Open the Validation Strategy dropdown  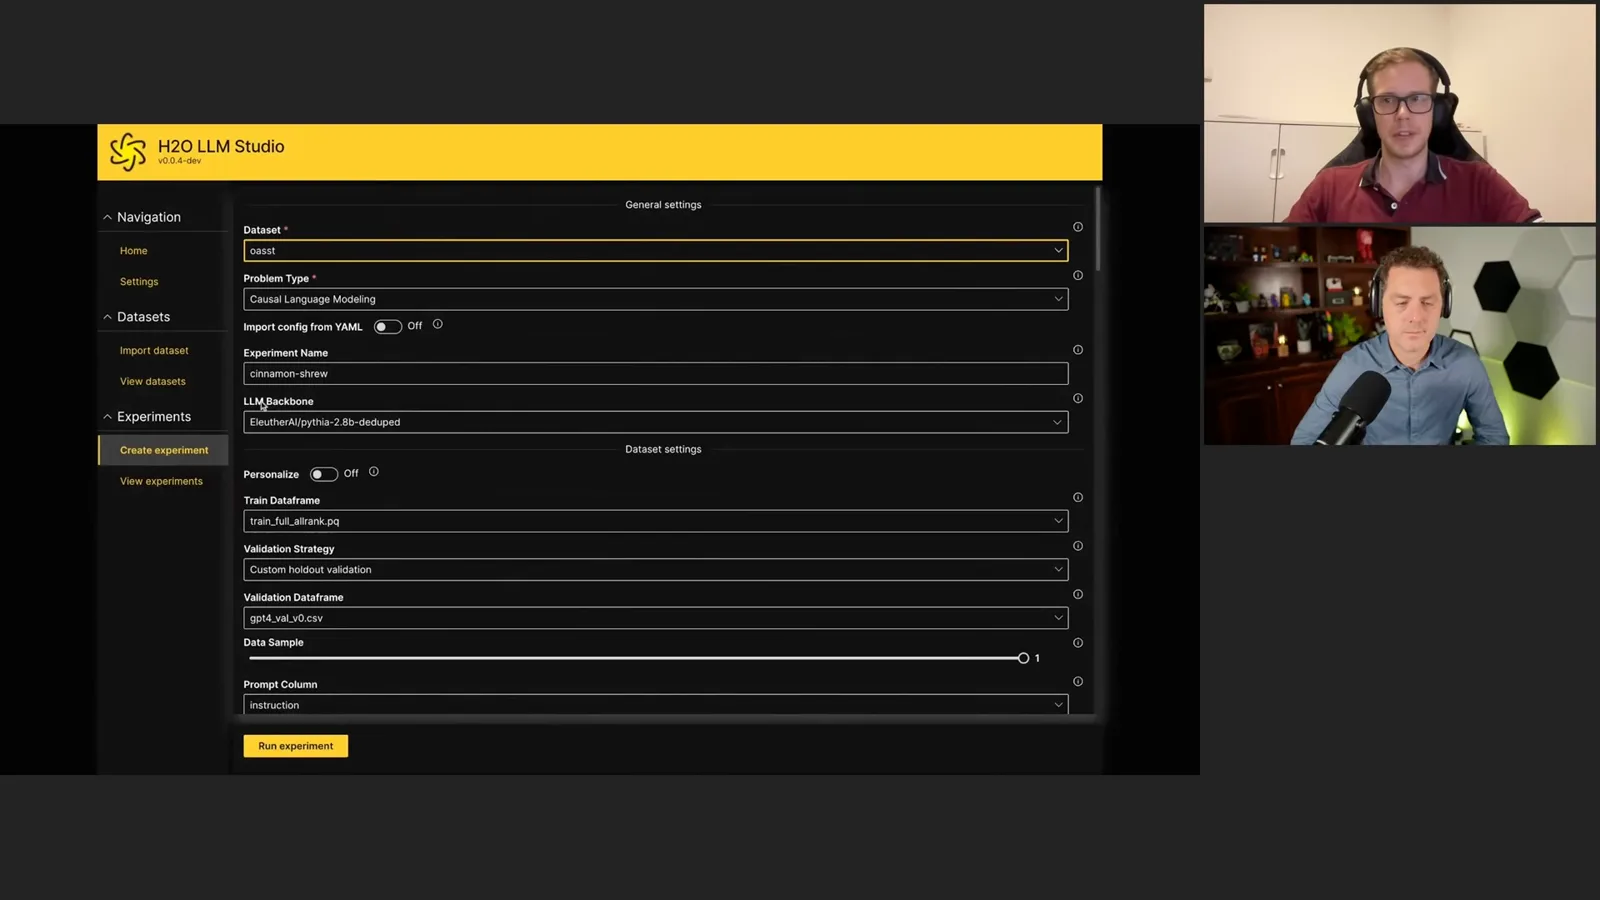point(656,570)
